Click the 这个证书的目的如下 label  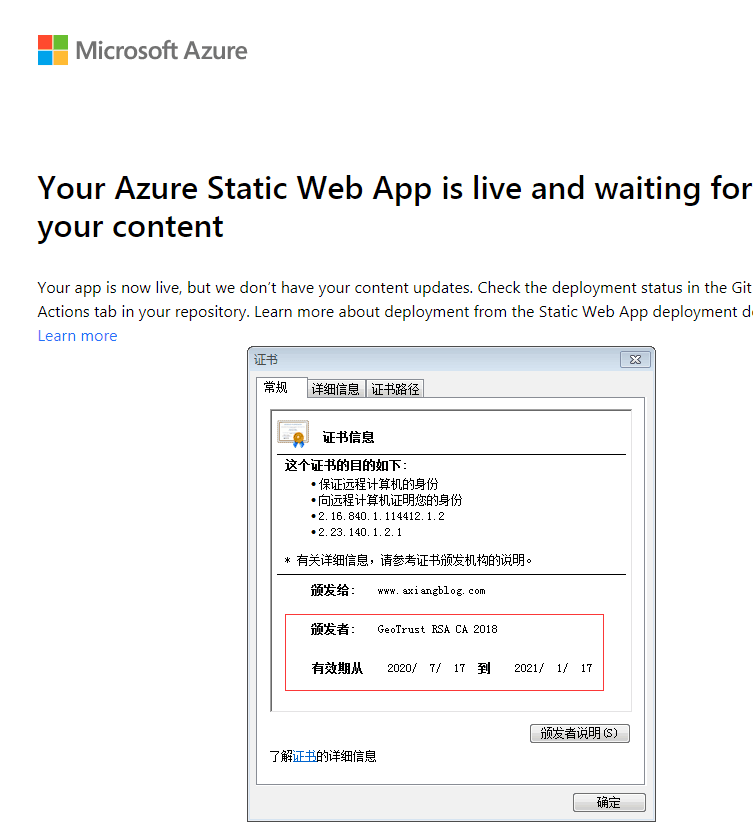tap(346, 465)
